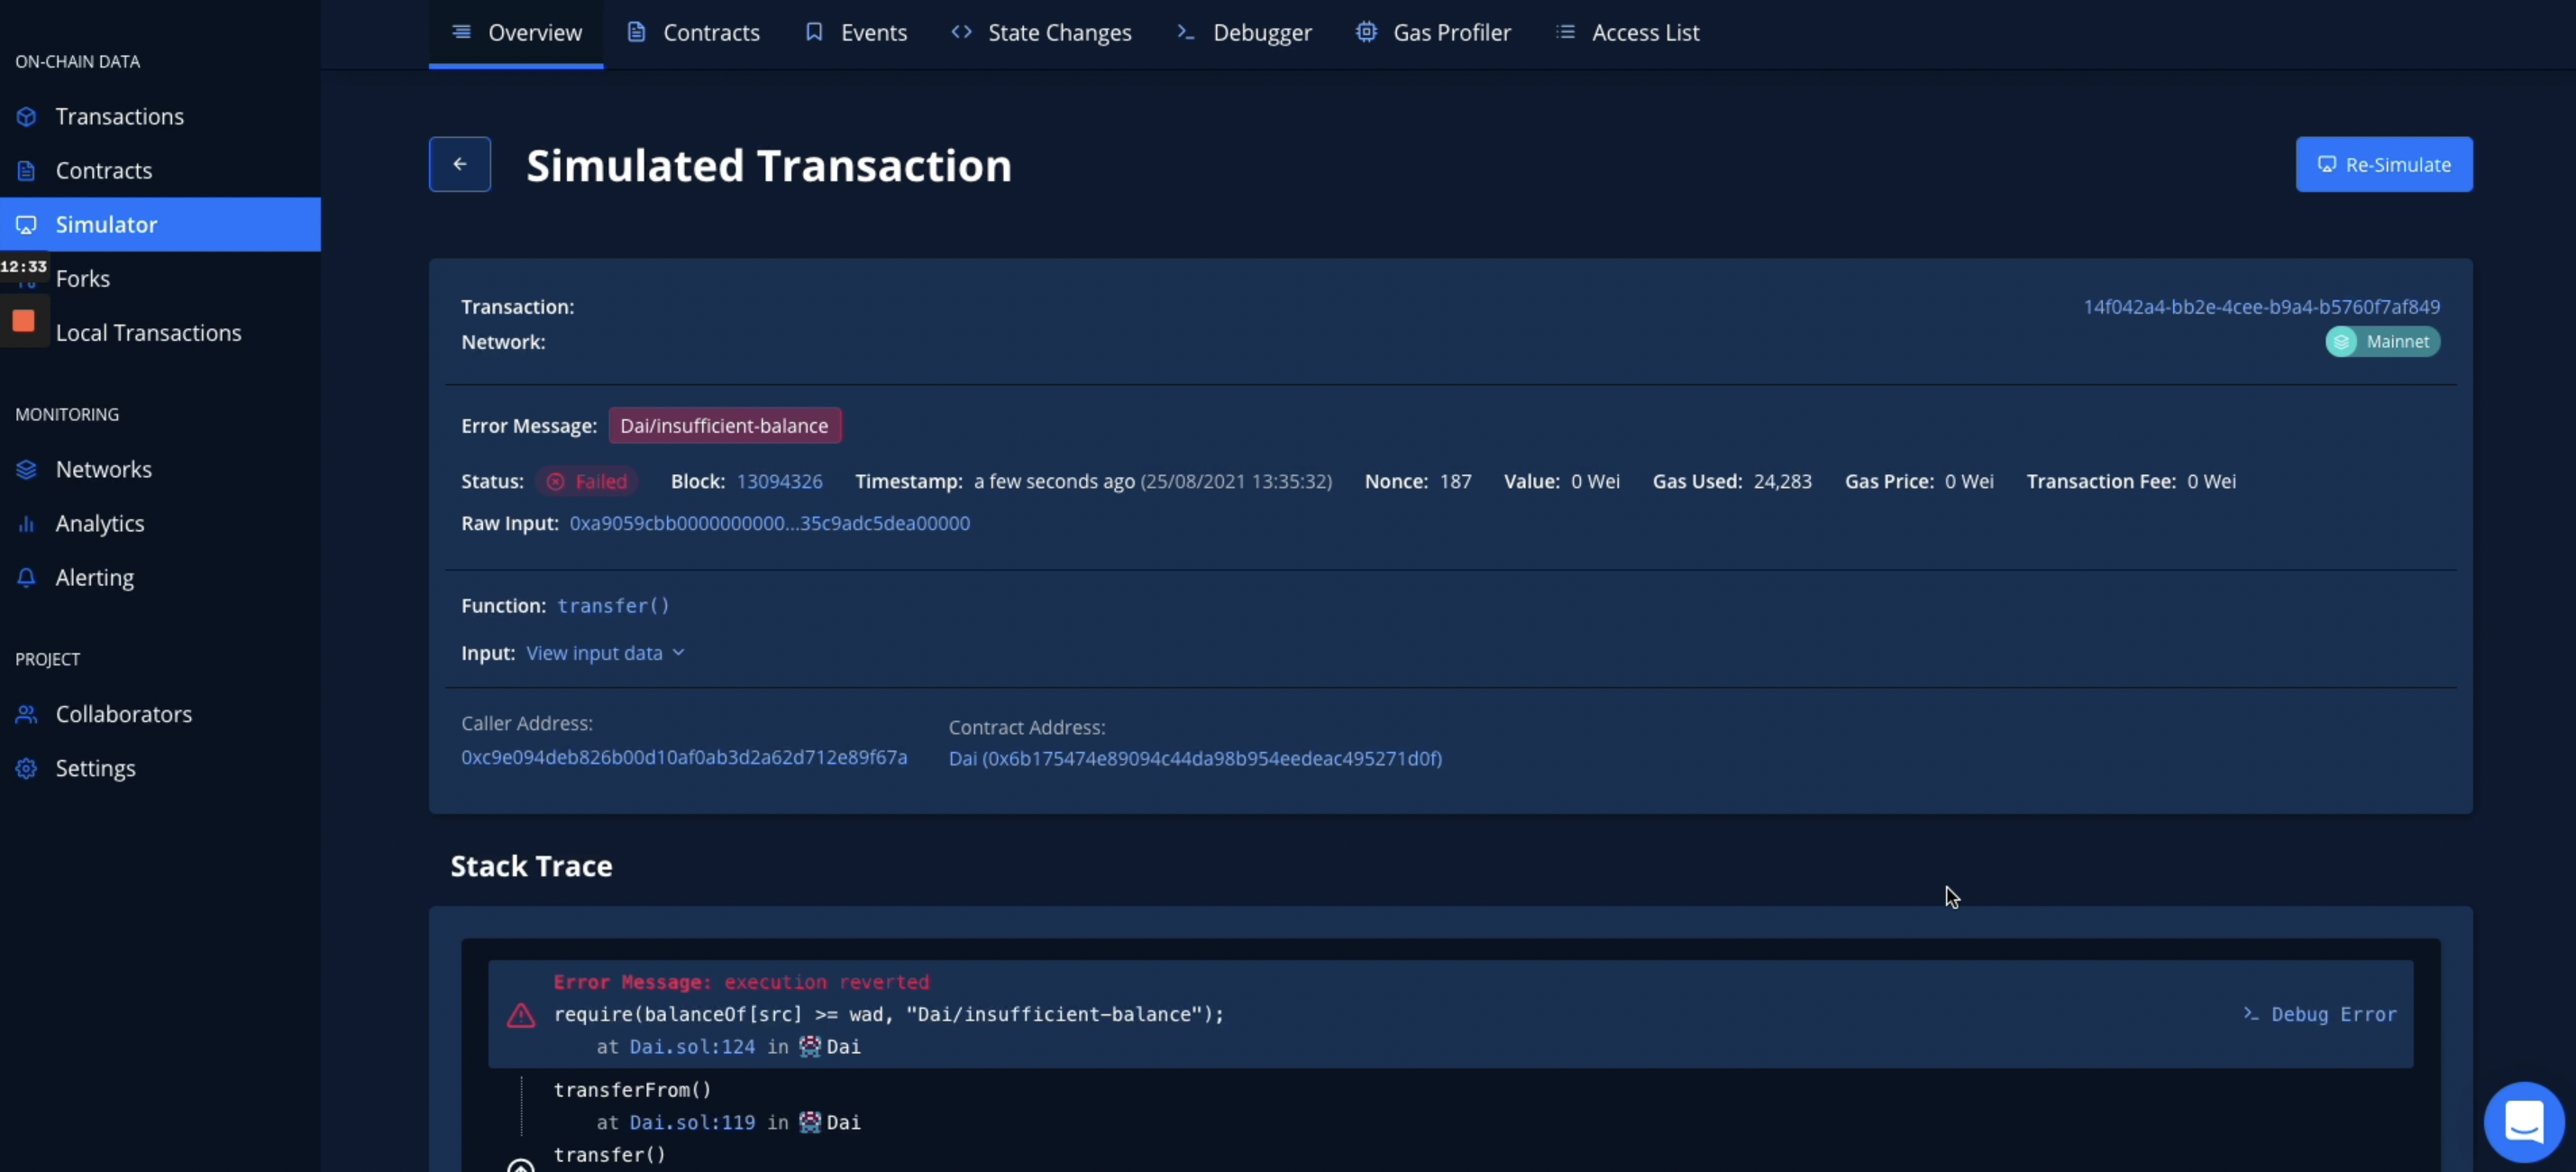
Task: Click the Dai/insufficient-balance error badge
Action: (724, 426)
